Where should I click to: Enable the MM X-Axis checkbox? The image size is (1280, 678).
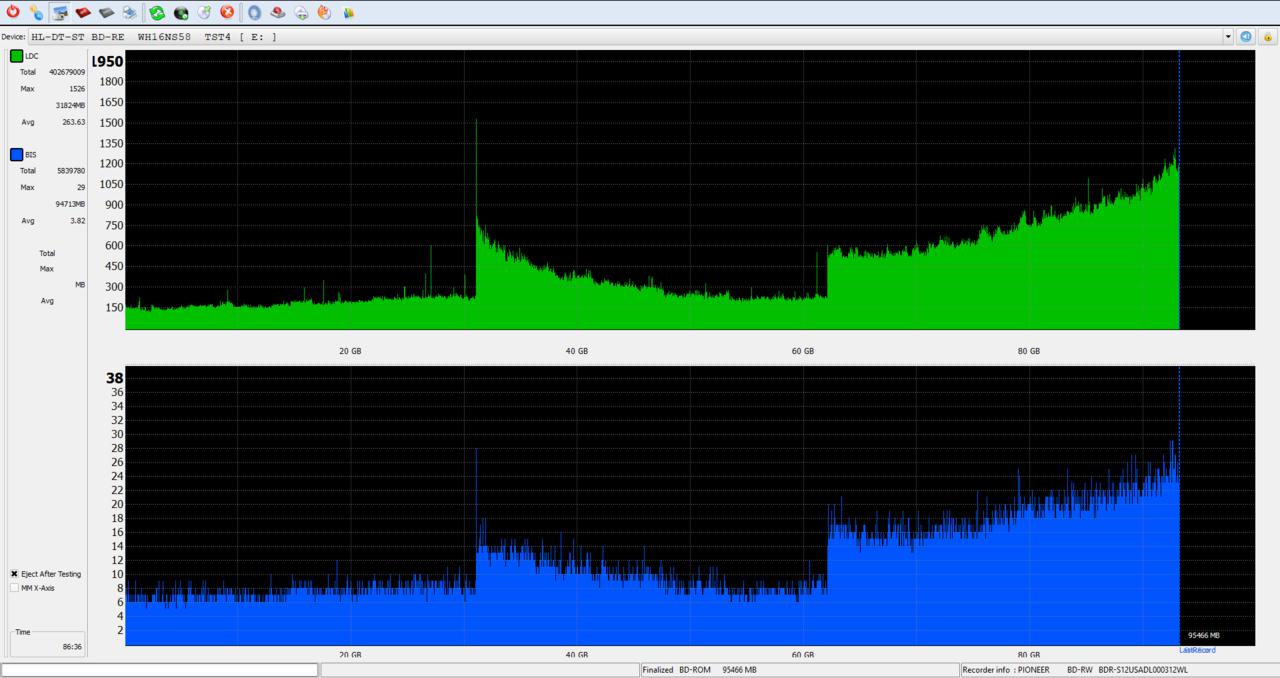click(14, 588)
